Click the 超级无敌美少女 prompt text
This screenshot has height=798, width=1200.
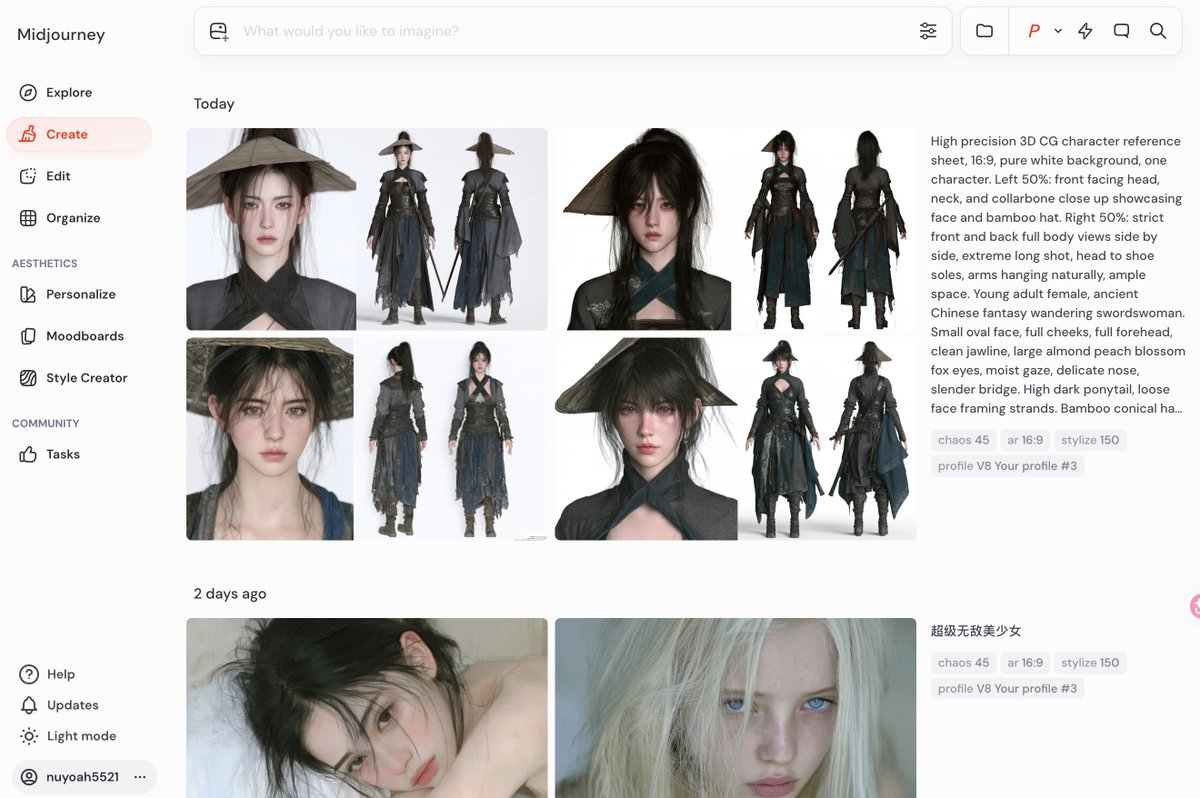point(976,631)
